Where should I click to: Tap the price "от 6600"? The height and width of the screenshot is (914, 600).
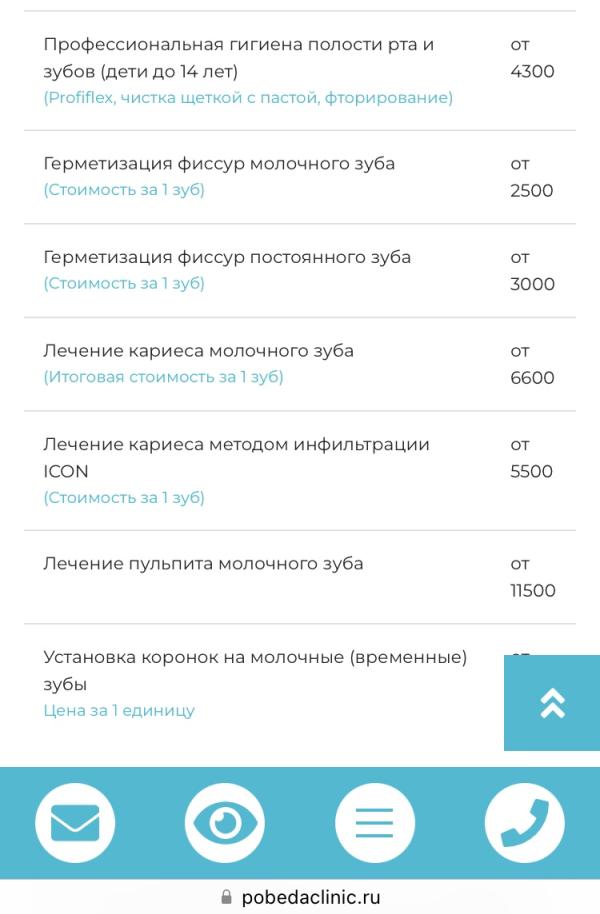coord(532,365)
